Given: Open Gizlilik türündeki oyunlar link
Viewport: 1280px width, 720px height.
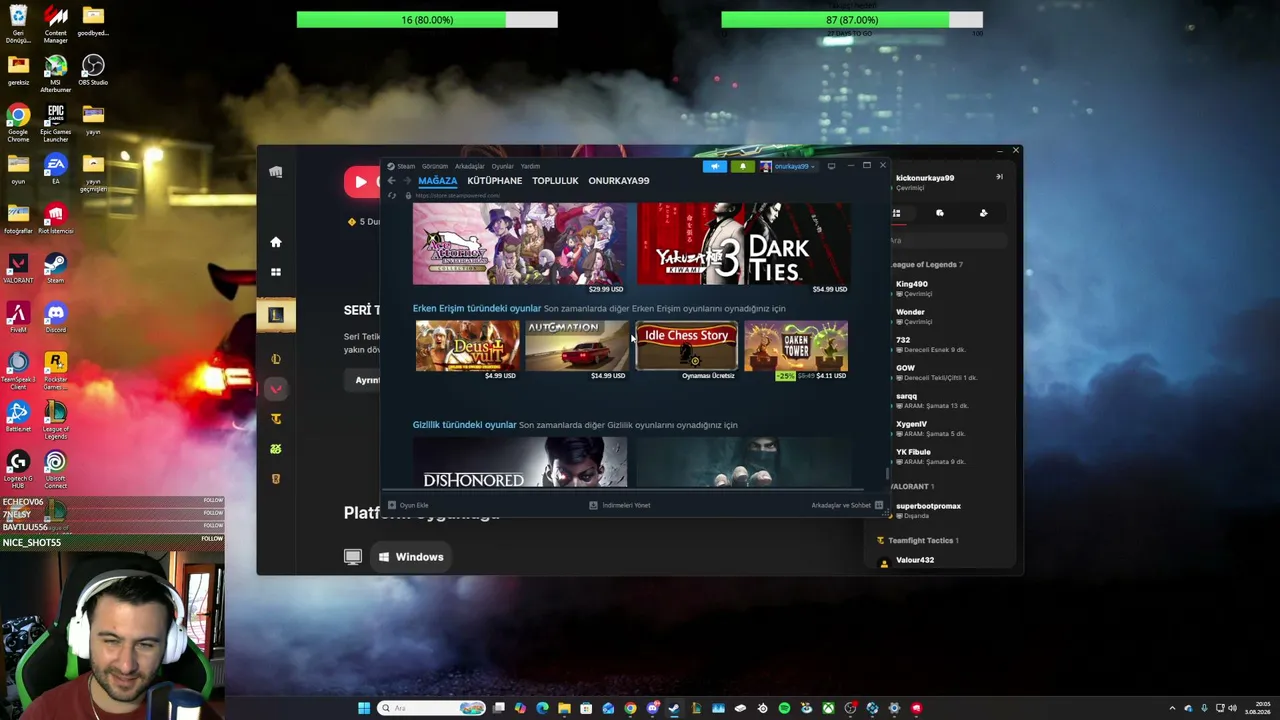Looking at the screenshot, I should tap(465, 425).
